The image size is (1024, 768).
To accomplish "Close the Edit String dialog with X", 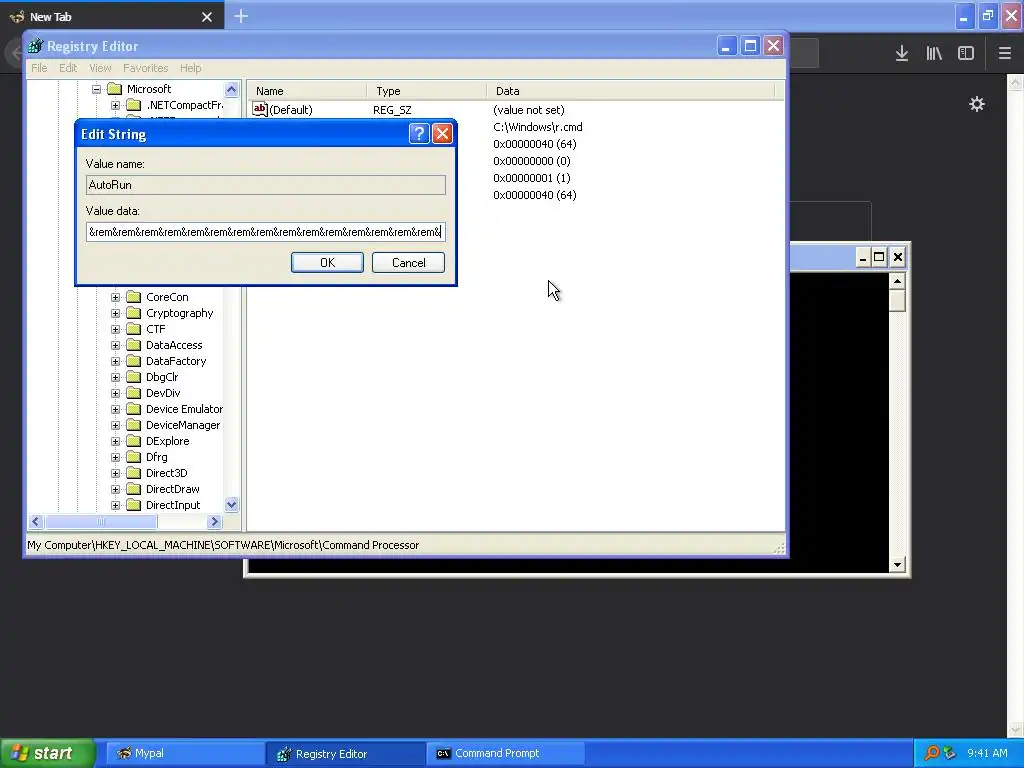I will pos(442,134).
